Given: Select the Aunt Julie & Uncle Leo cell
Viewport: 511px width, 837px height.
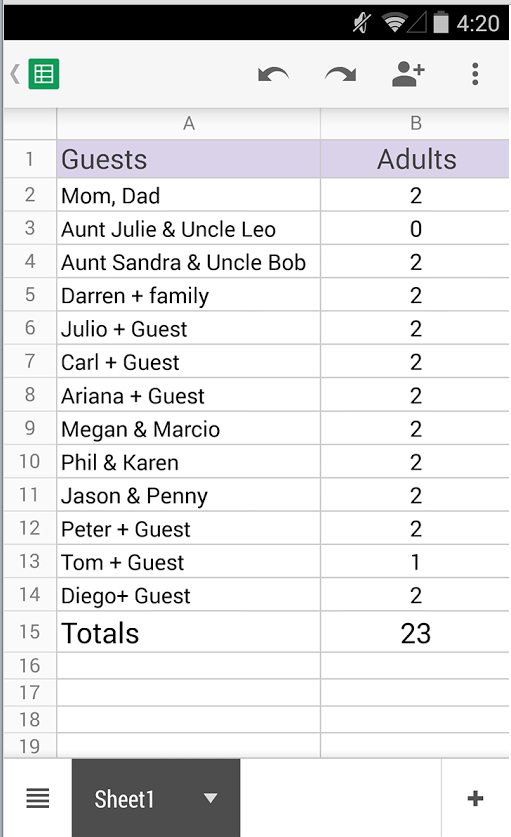Looking at the screenshot, I should pyautogui.click(x=188, y=228).
